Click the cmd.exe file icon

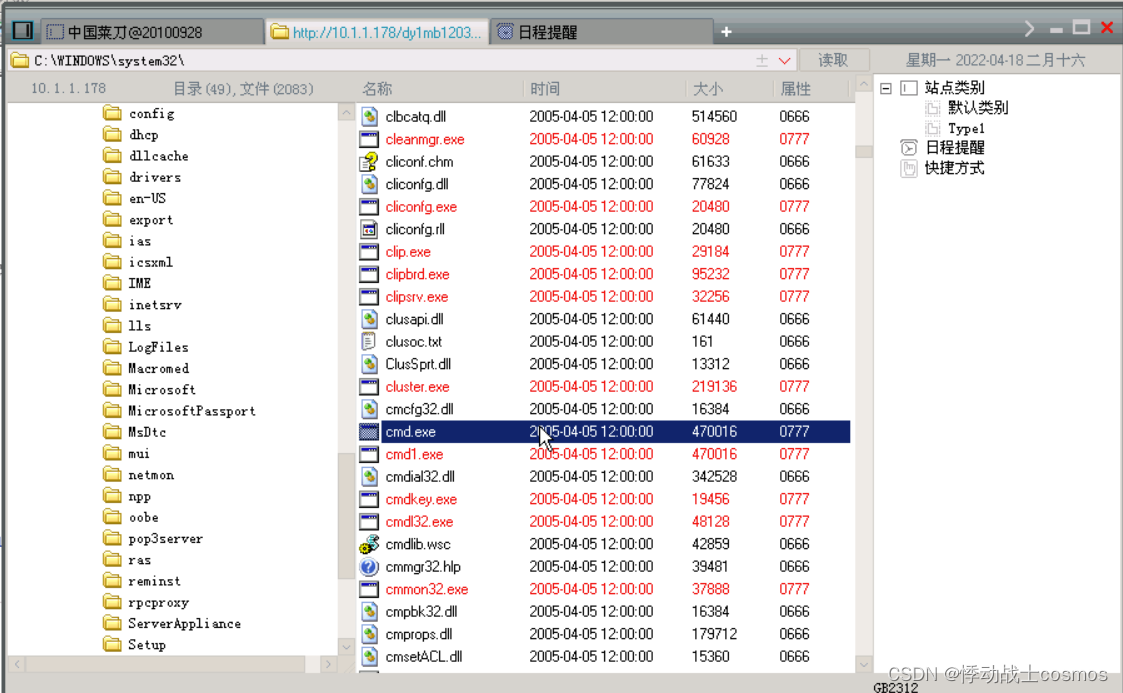(369, 432)
